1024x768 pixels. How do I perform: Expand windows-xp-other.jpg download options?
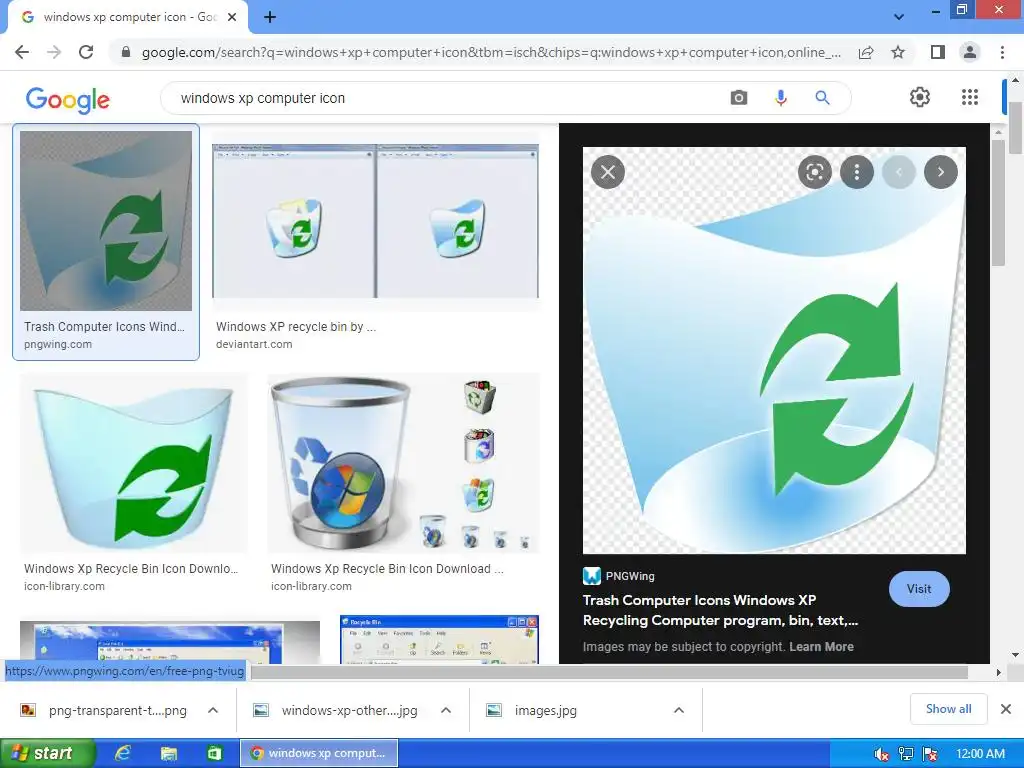(446, 710)
